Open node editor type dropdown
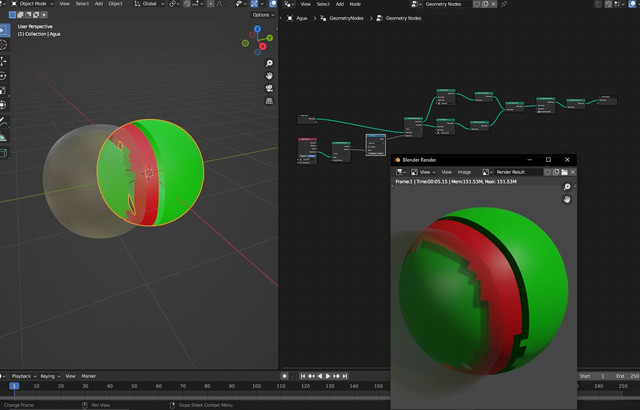The height and width of the screenshot is (410, 640). tap(290, 4)
